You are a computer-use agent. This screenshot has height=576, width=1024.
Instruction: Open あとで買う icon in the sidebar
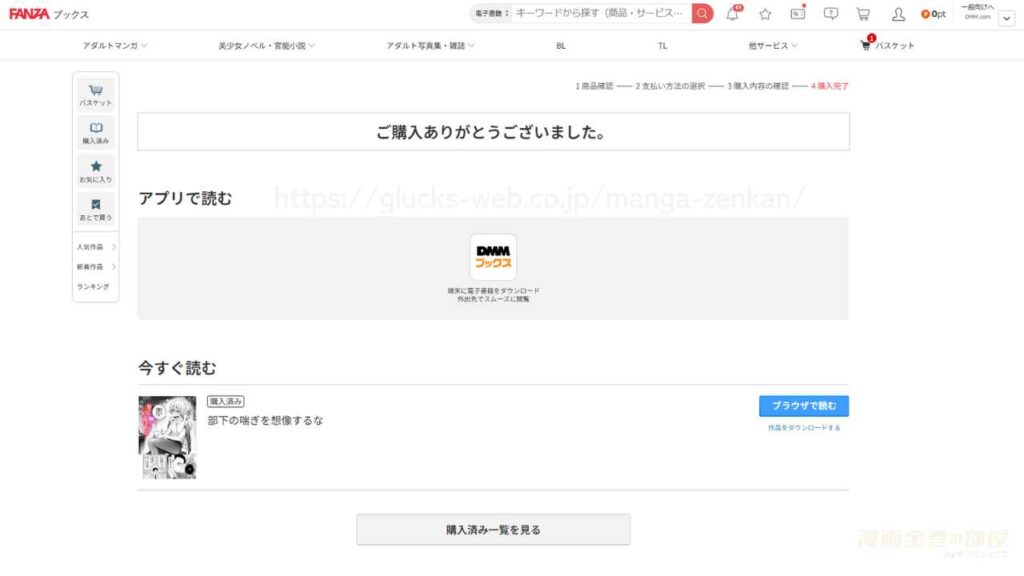95,207
